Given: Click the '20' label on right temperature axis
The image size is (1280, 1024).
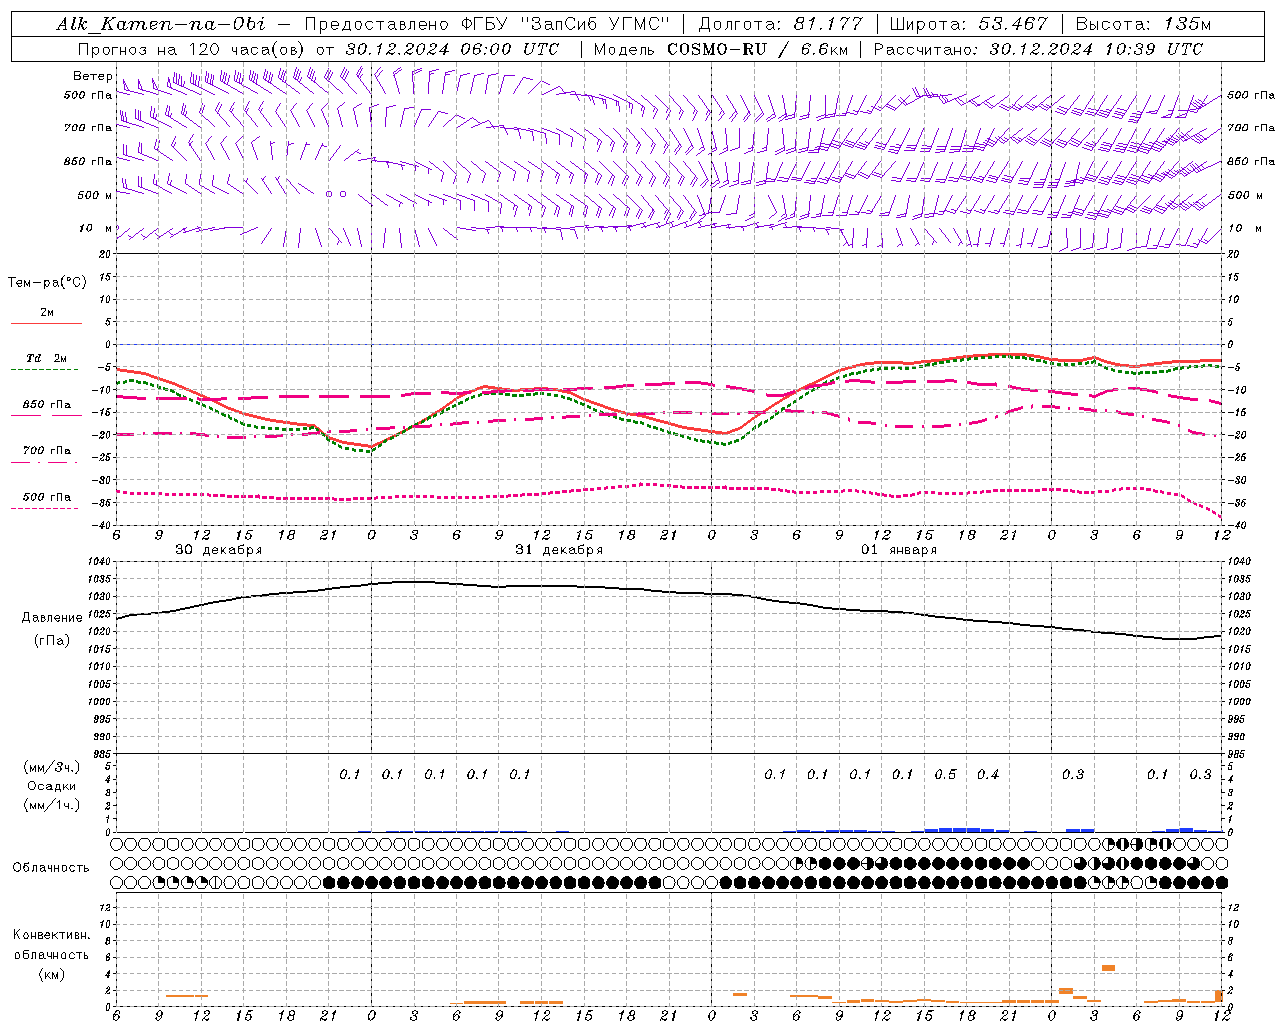Looking at the screenshot, I should pos(1234,254).
